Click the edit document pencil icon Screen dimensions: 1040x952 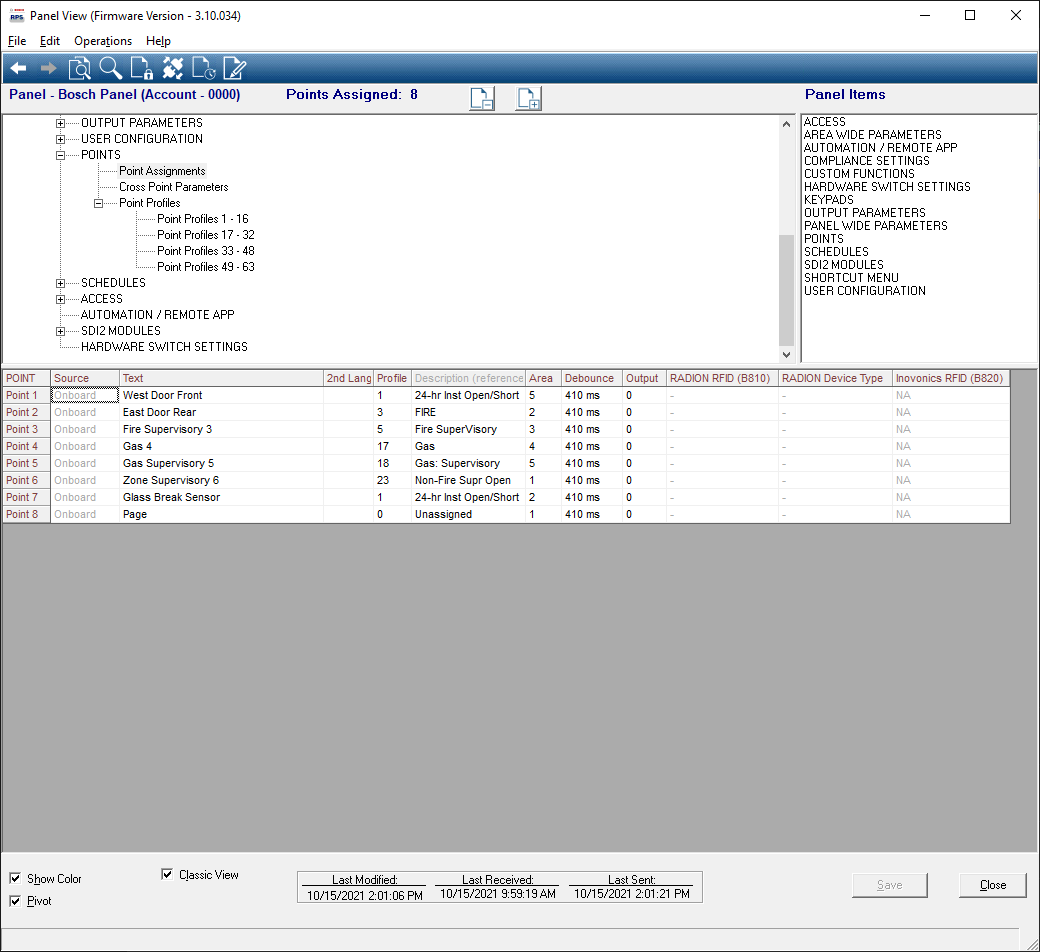[234, 69]
